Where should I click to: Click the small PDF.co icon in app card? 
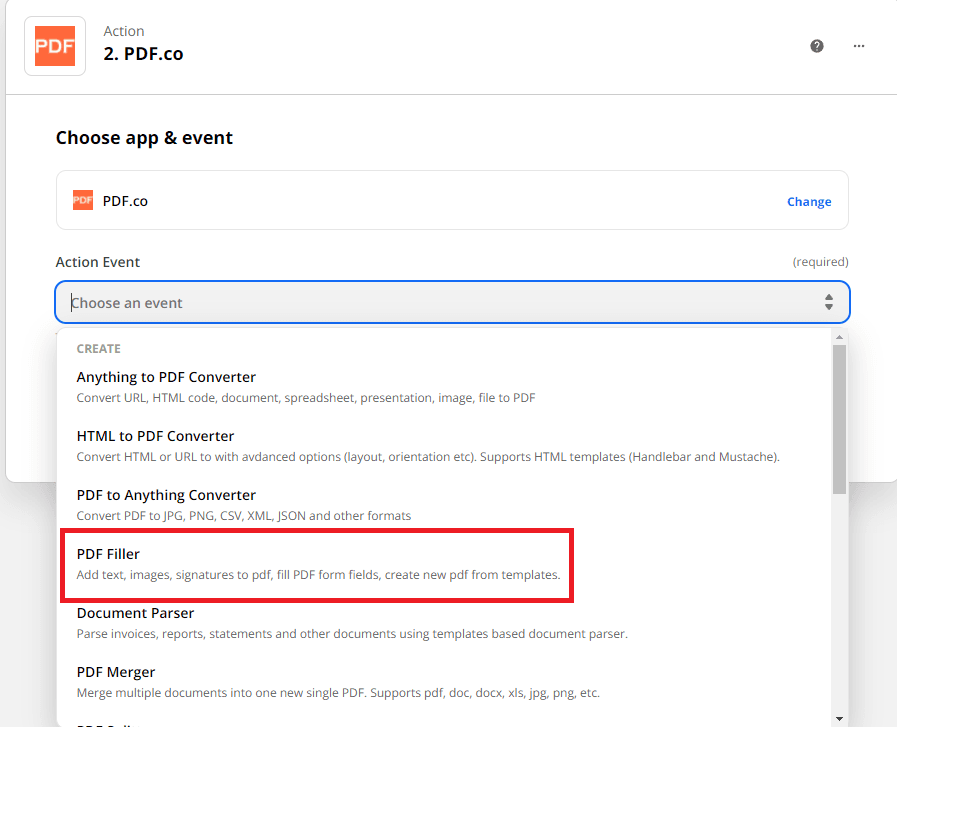tap(82, 200)
